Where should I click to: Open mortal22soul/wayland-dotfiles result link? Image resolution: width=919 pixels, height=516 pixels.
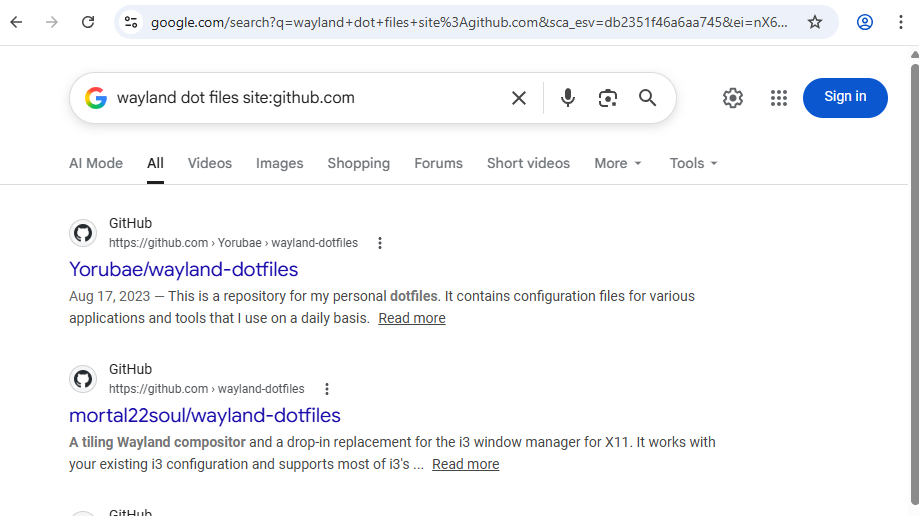pyautogui.click(x=205, y=415)
